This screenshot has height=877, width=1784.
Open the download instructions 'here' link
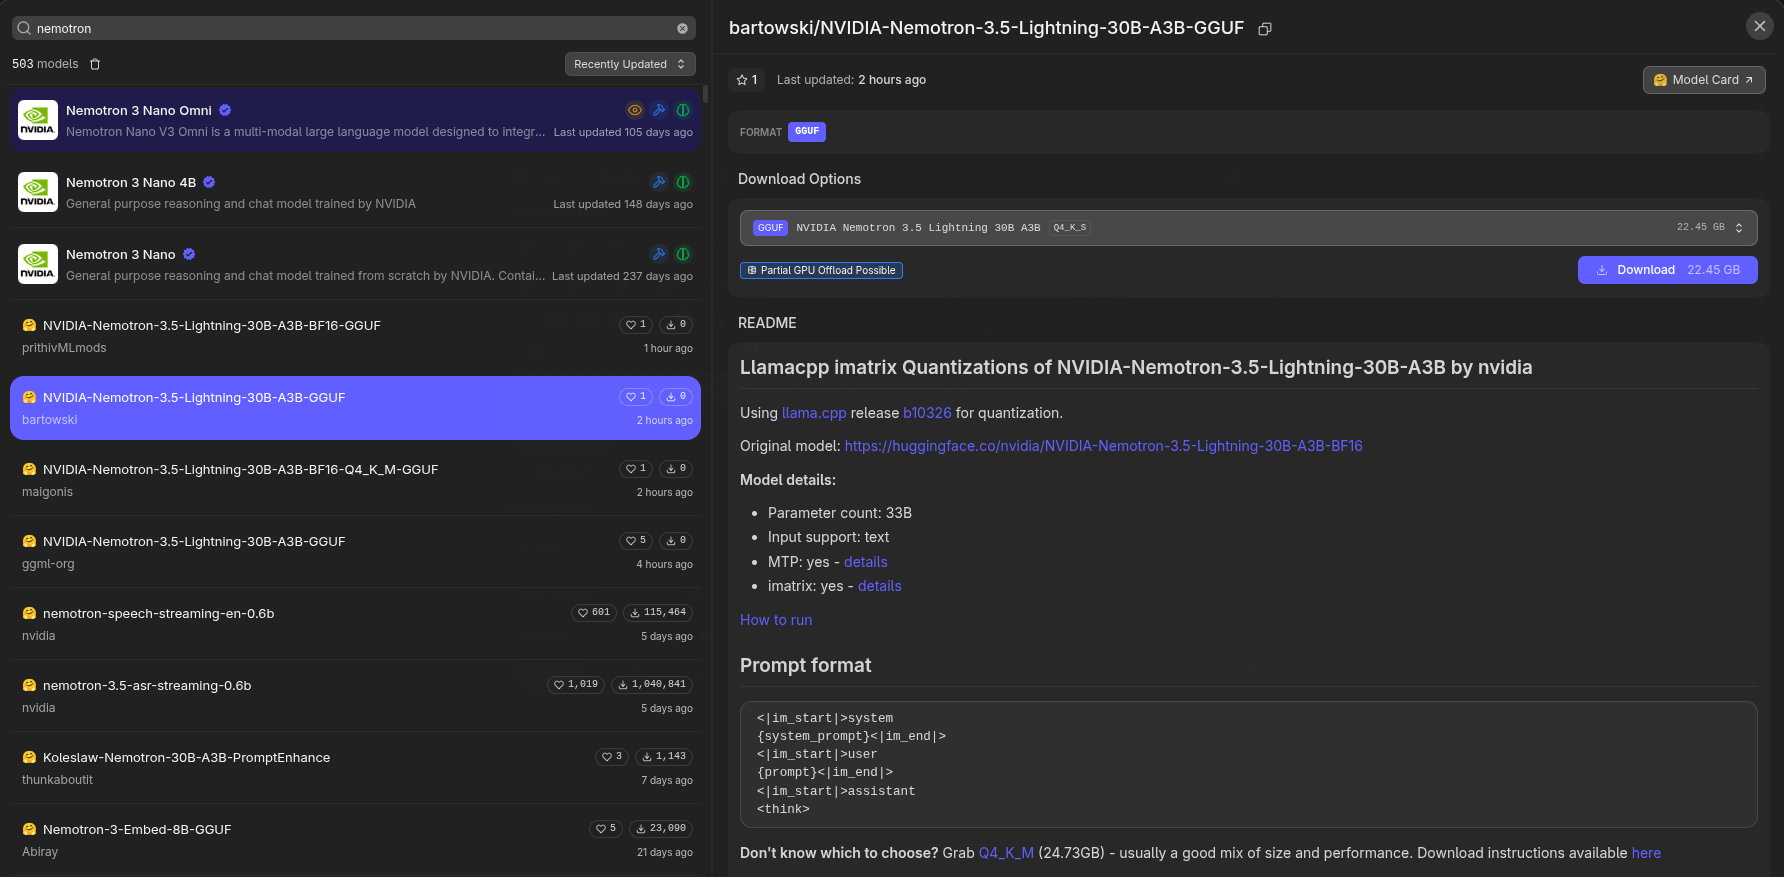click(1646, 853)
